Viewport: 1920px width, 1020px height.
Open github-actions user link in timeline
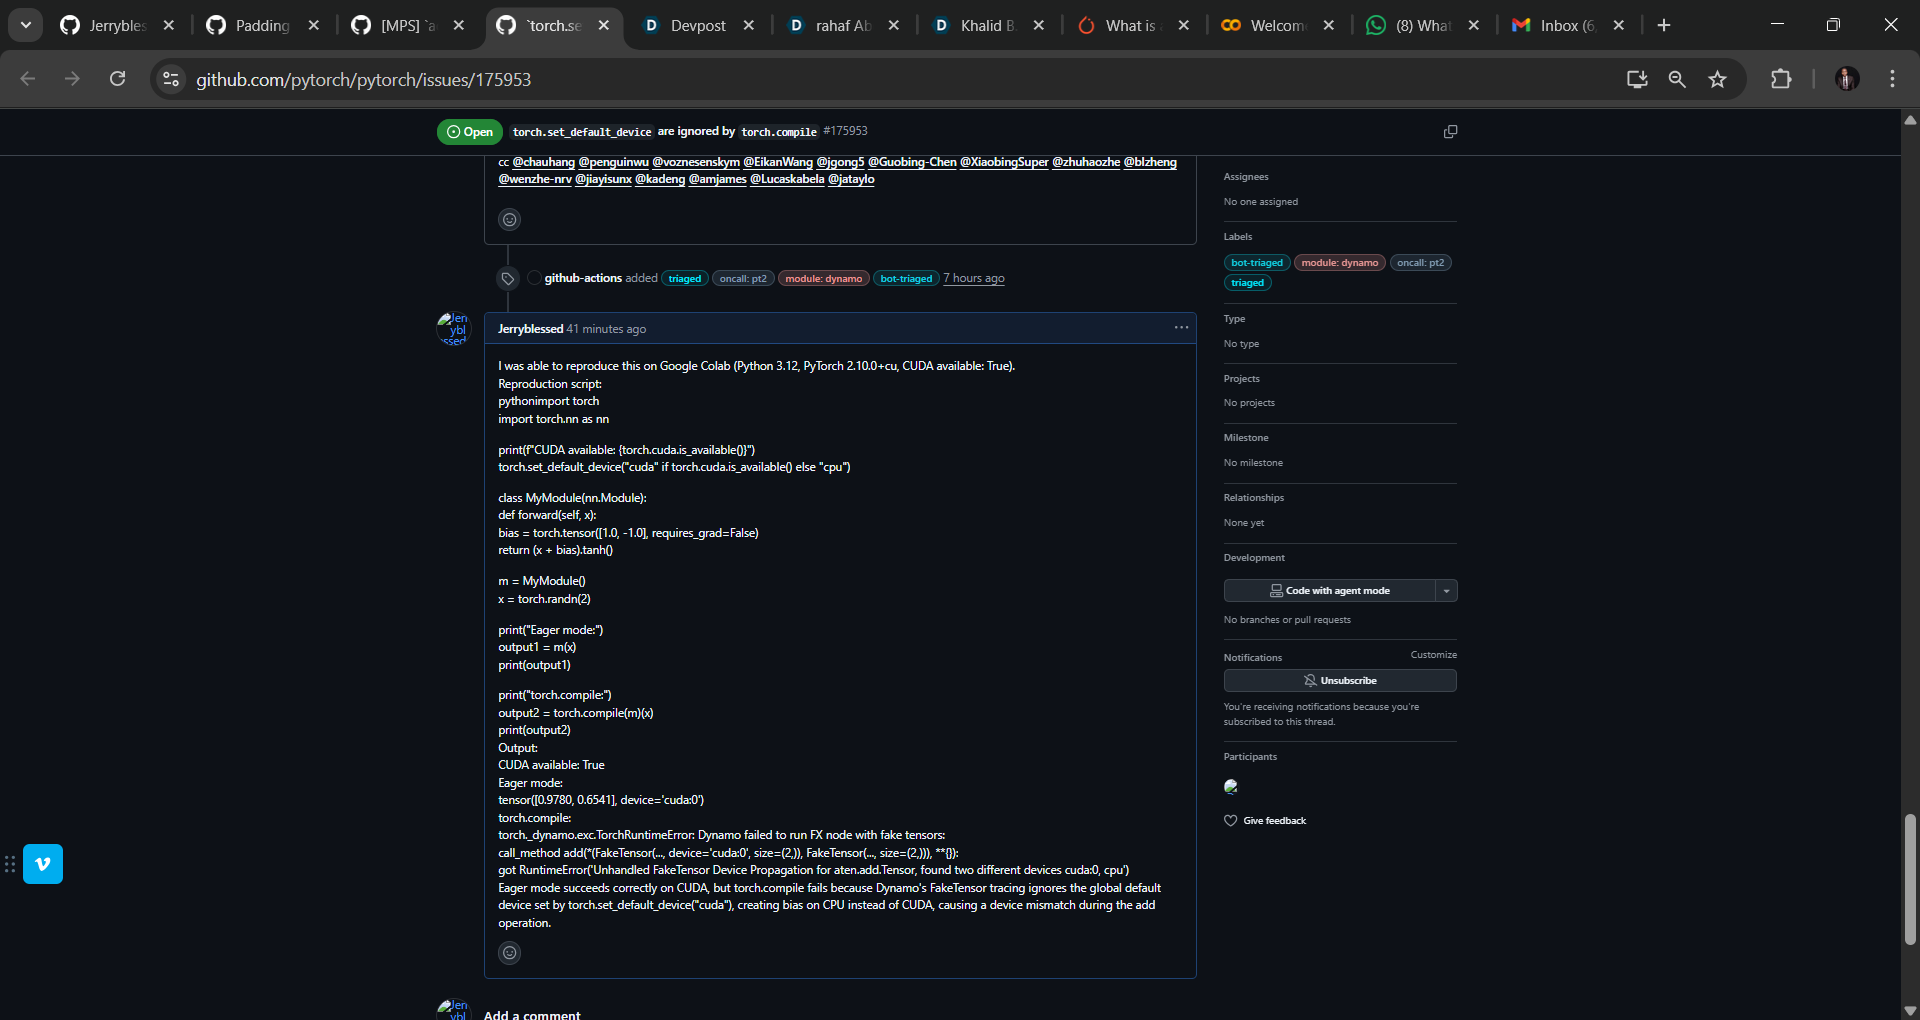click(x=583, y=278)
